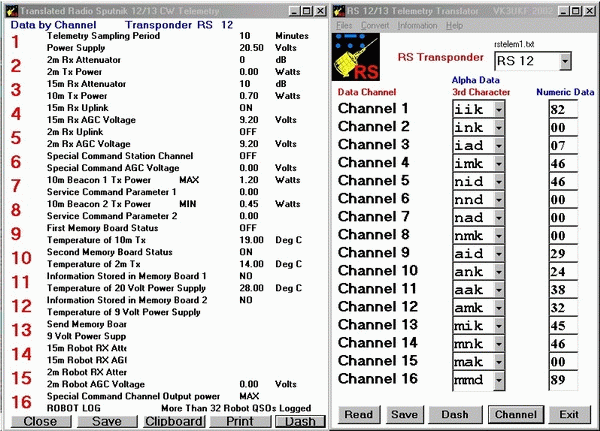
Task: Click Channel 1 numeric data field 82
Action: pos(563,109)
